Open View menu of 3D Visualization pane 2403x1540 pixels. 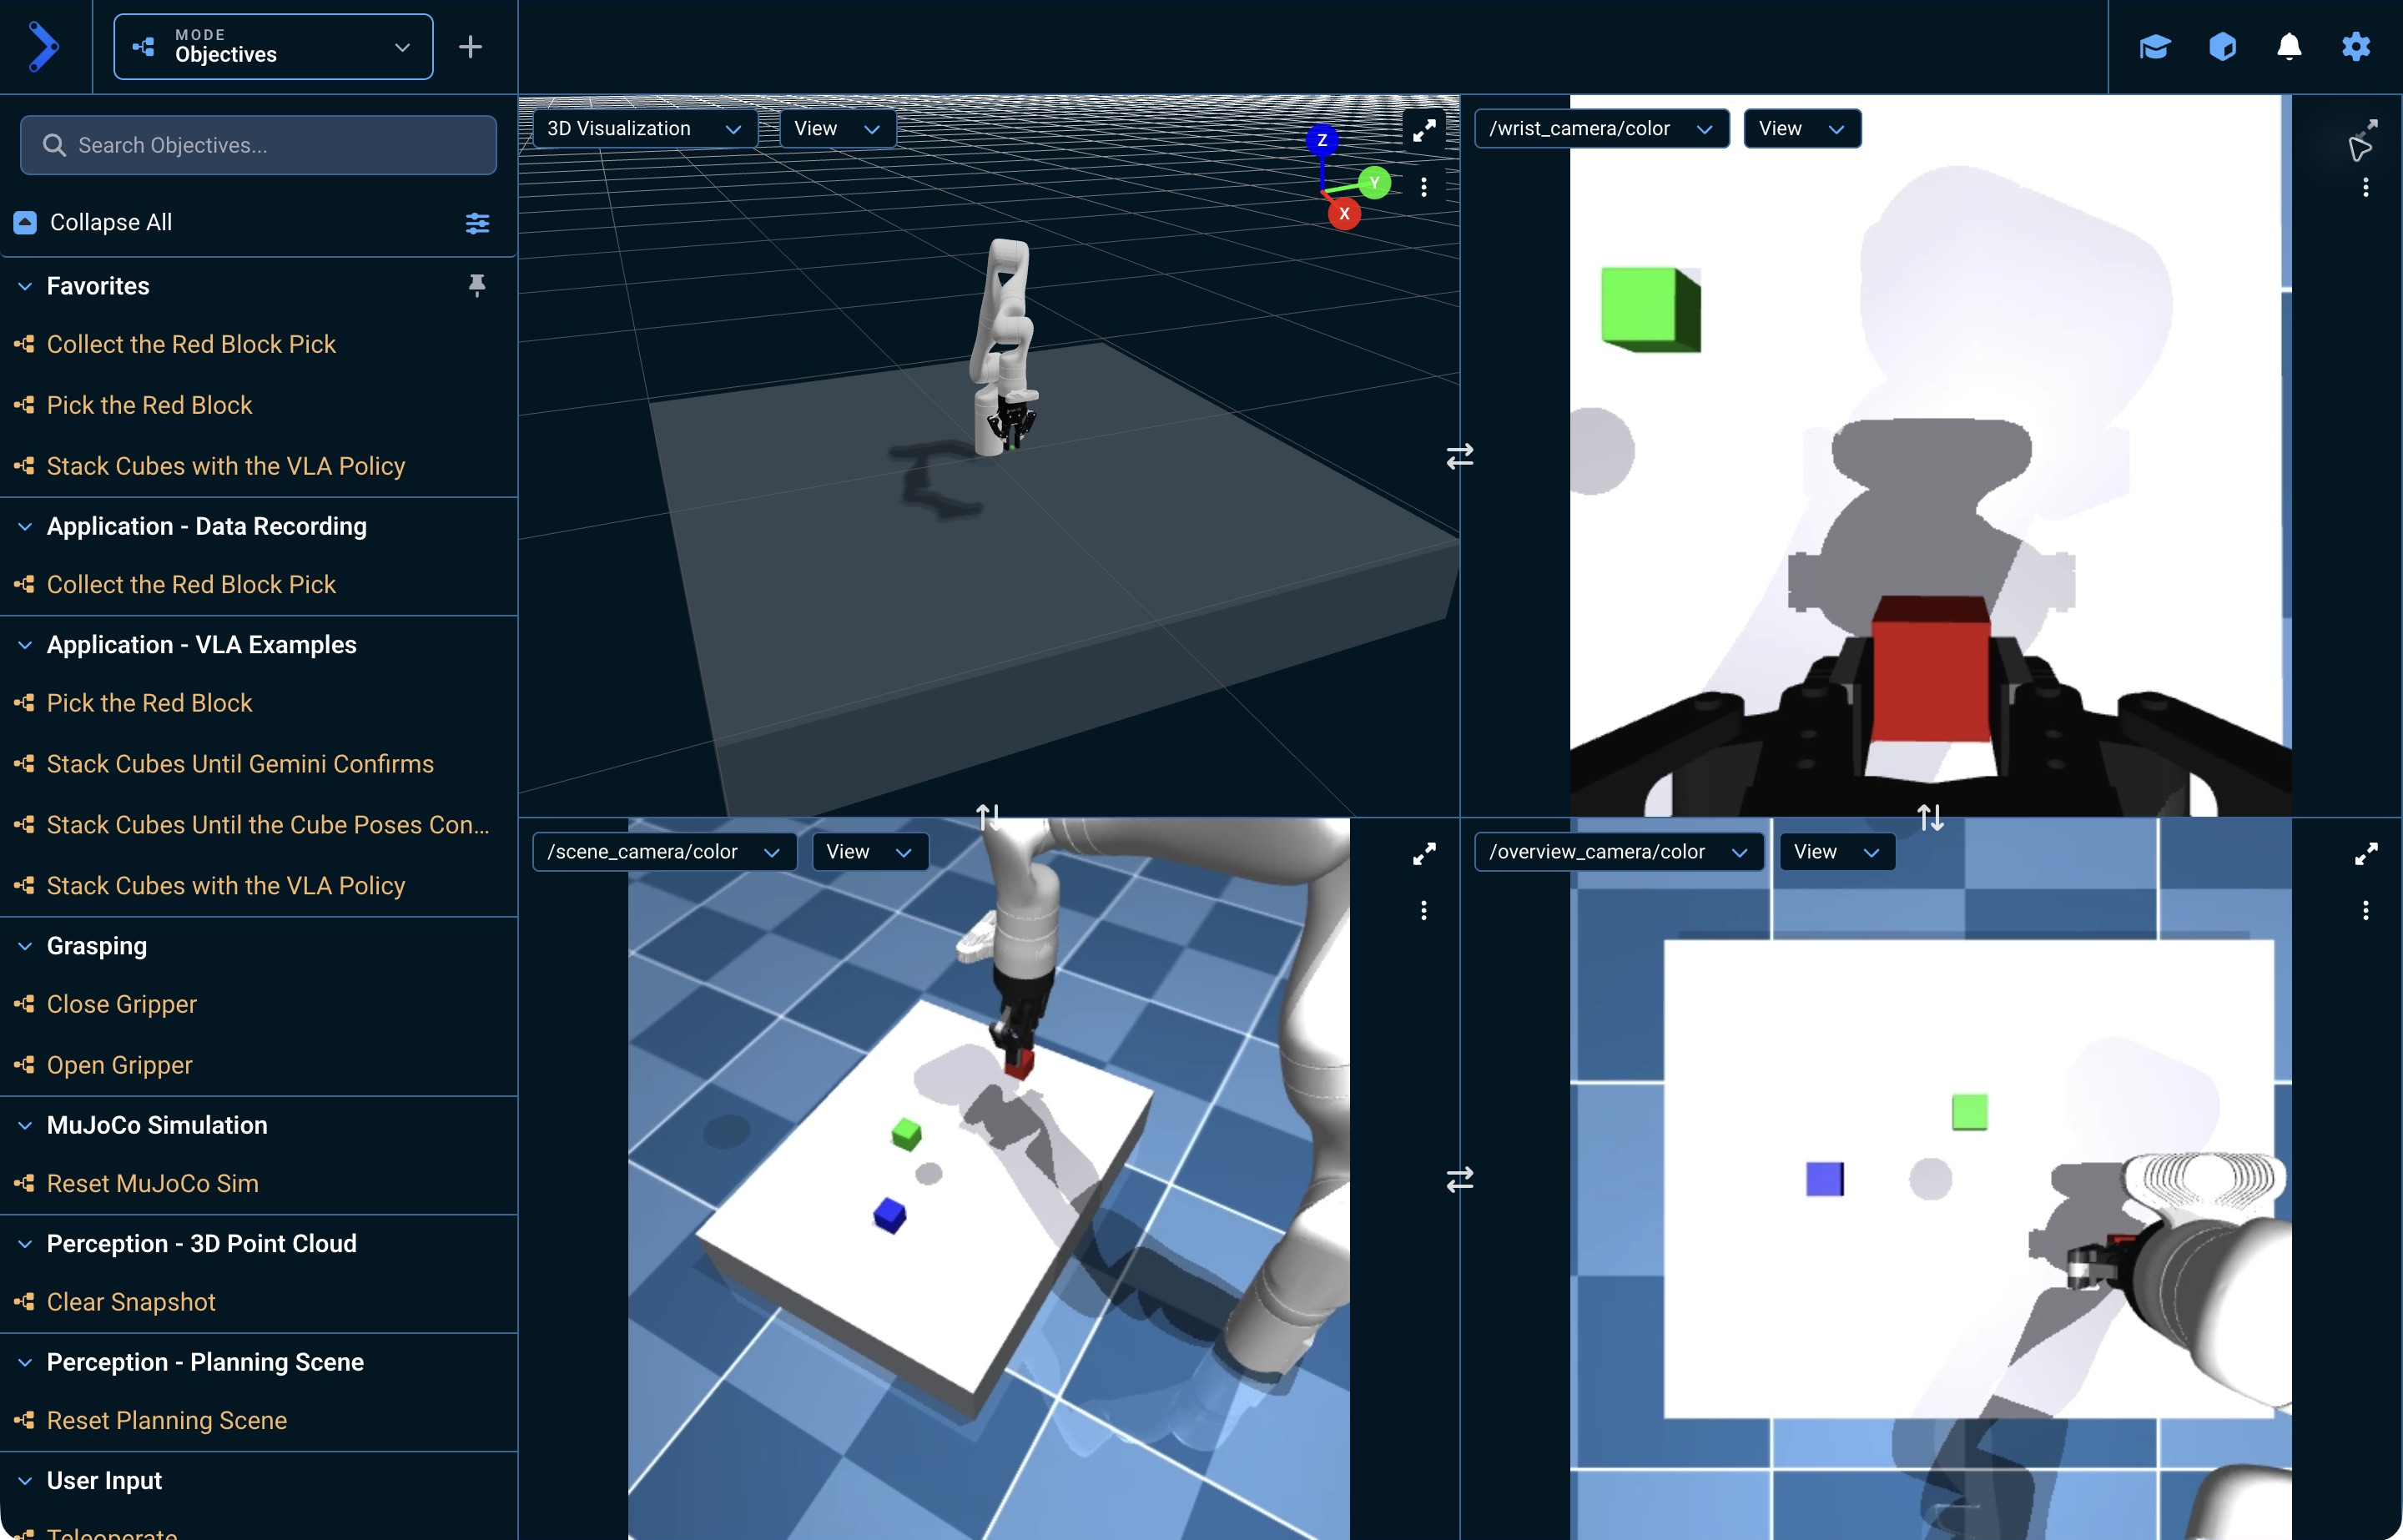tap(837, 129)
